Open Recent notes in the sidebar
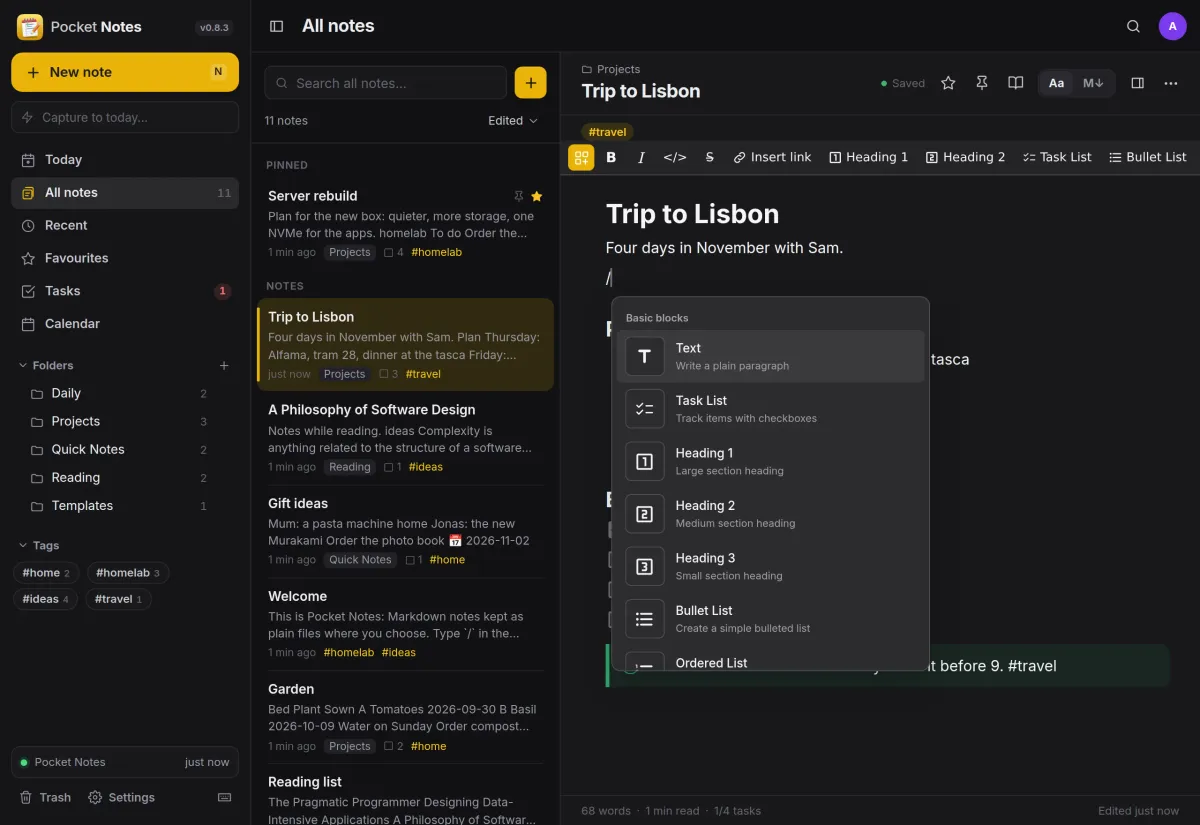Image resolution: width=1200 pixels, height=825 pixels. tap(125, 225)
